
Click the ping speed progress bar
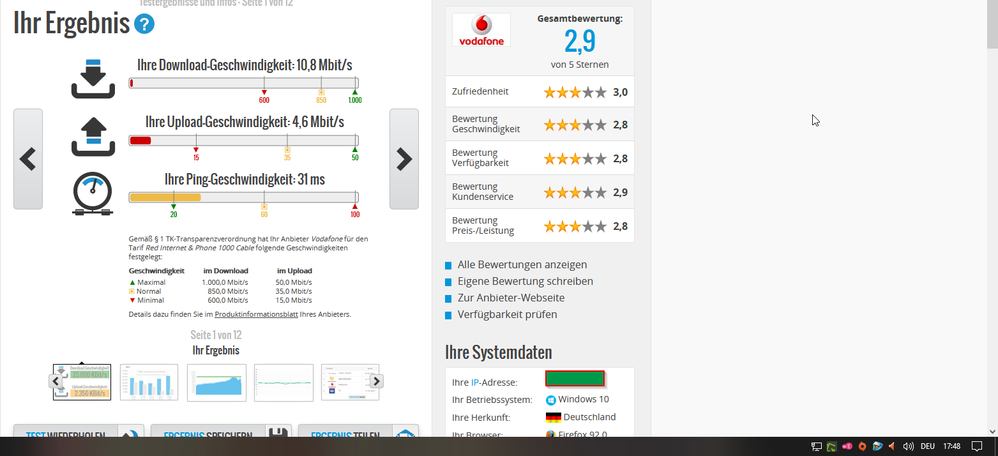coord(243,197)
